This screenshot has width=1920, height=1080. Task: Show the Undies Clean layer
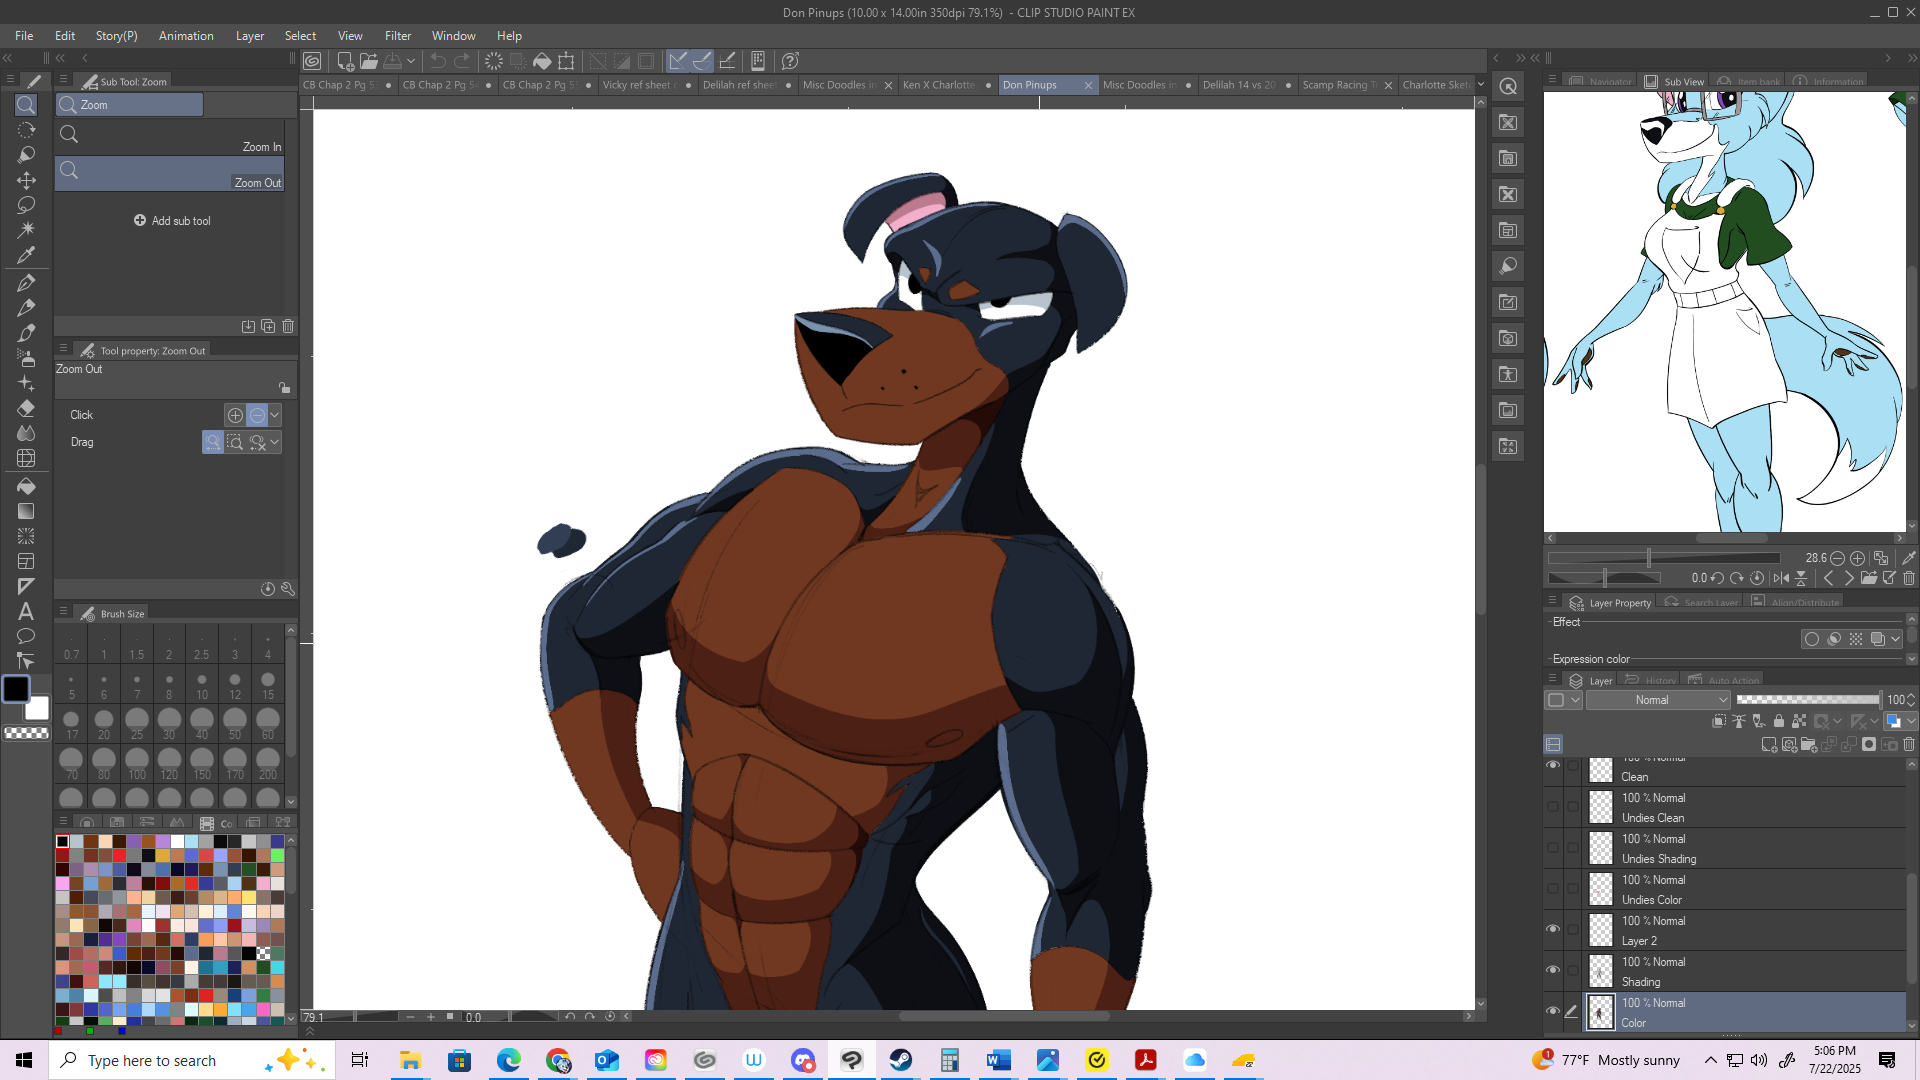click(x=1552, y=806)
